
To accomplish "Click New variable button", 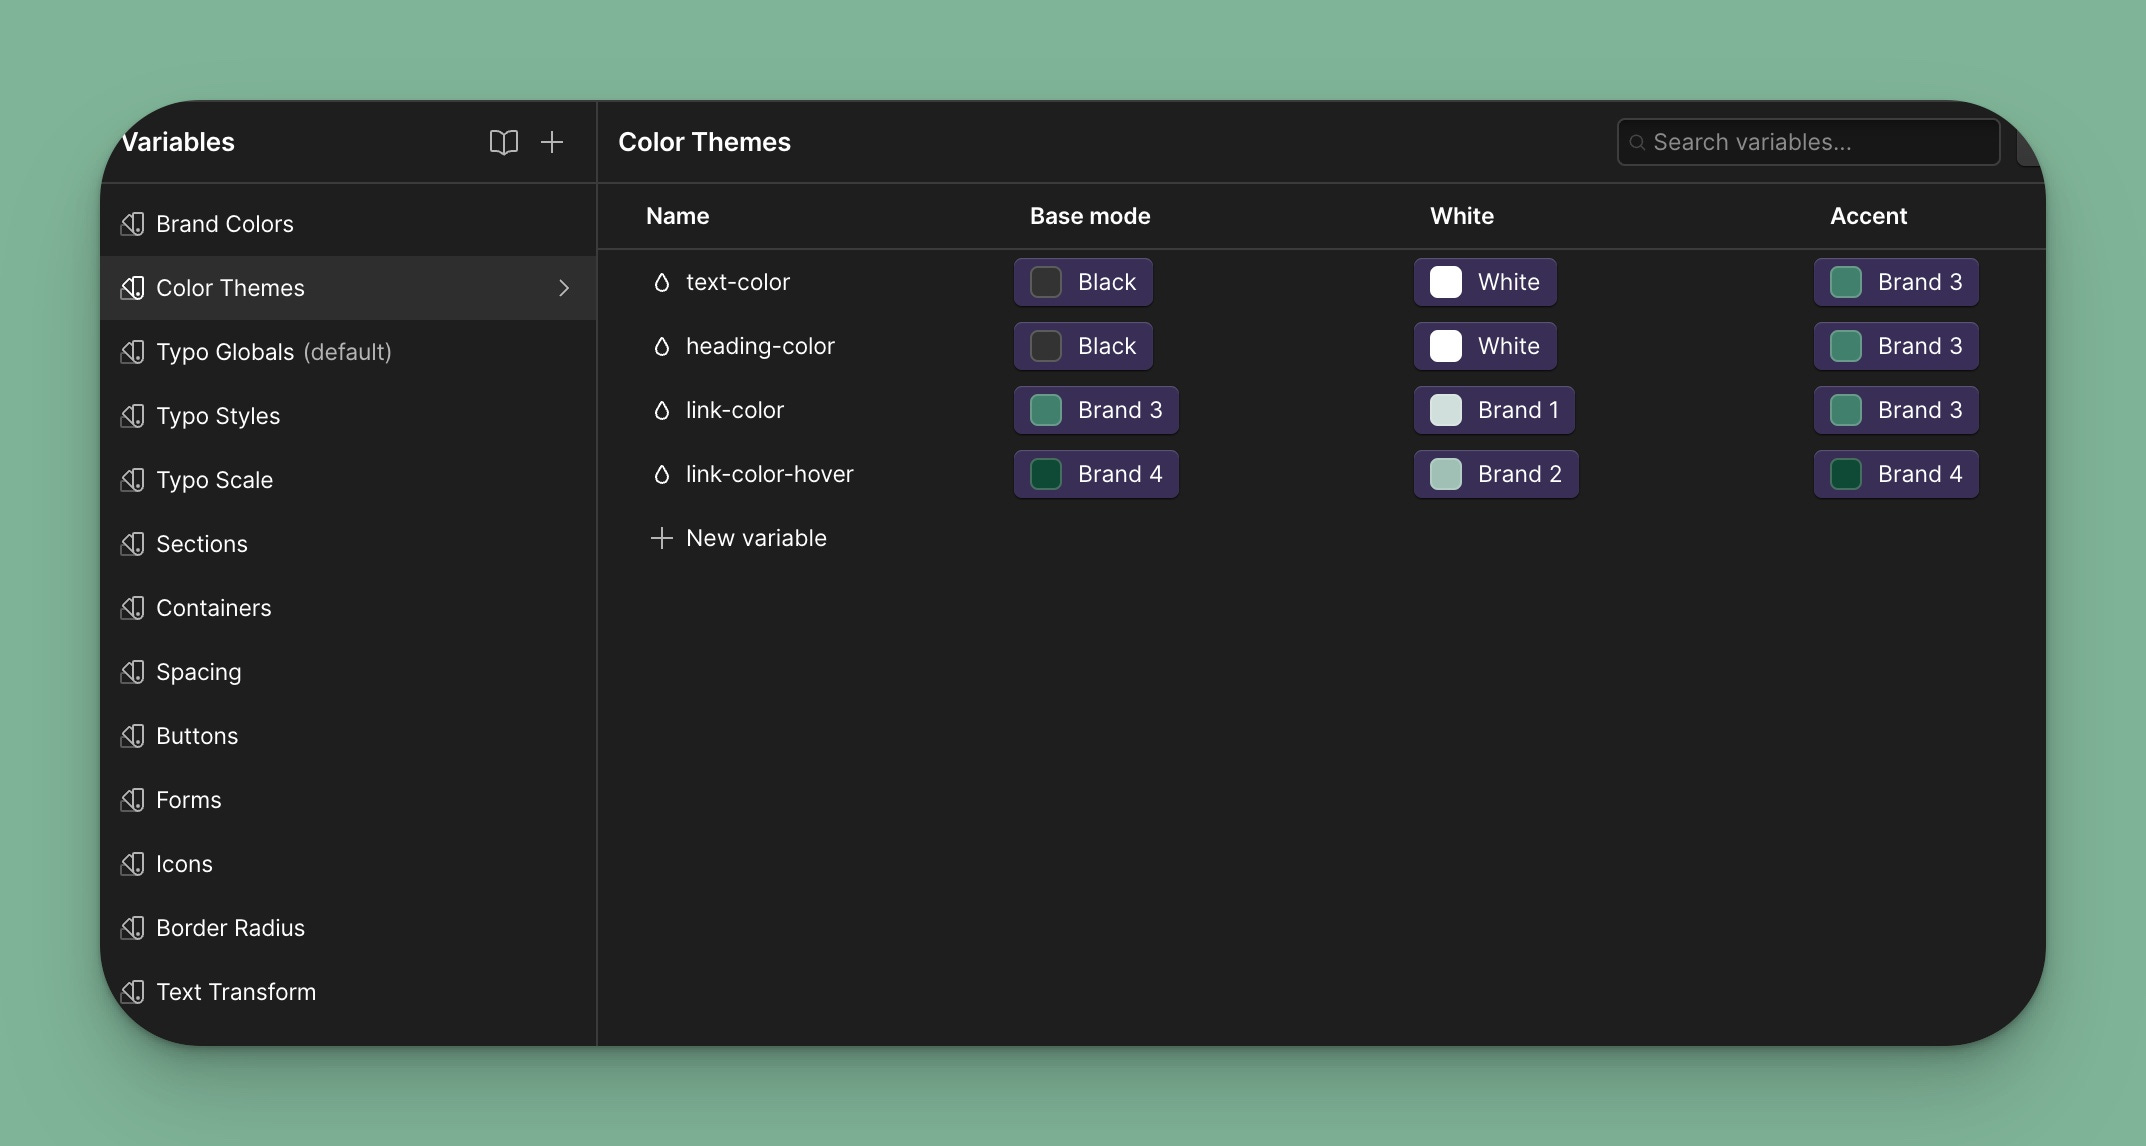I will (x=739, y=538).
